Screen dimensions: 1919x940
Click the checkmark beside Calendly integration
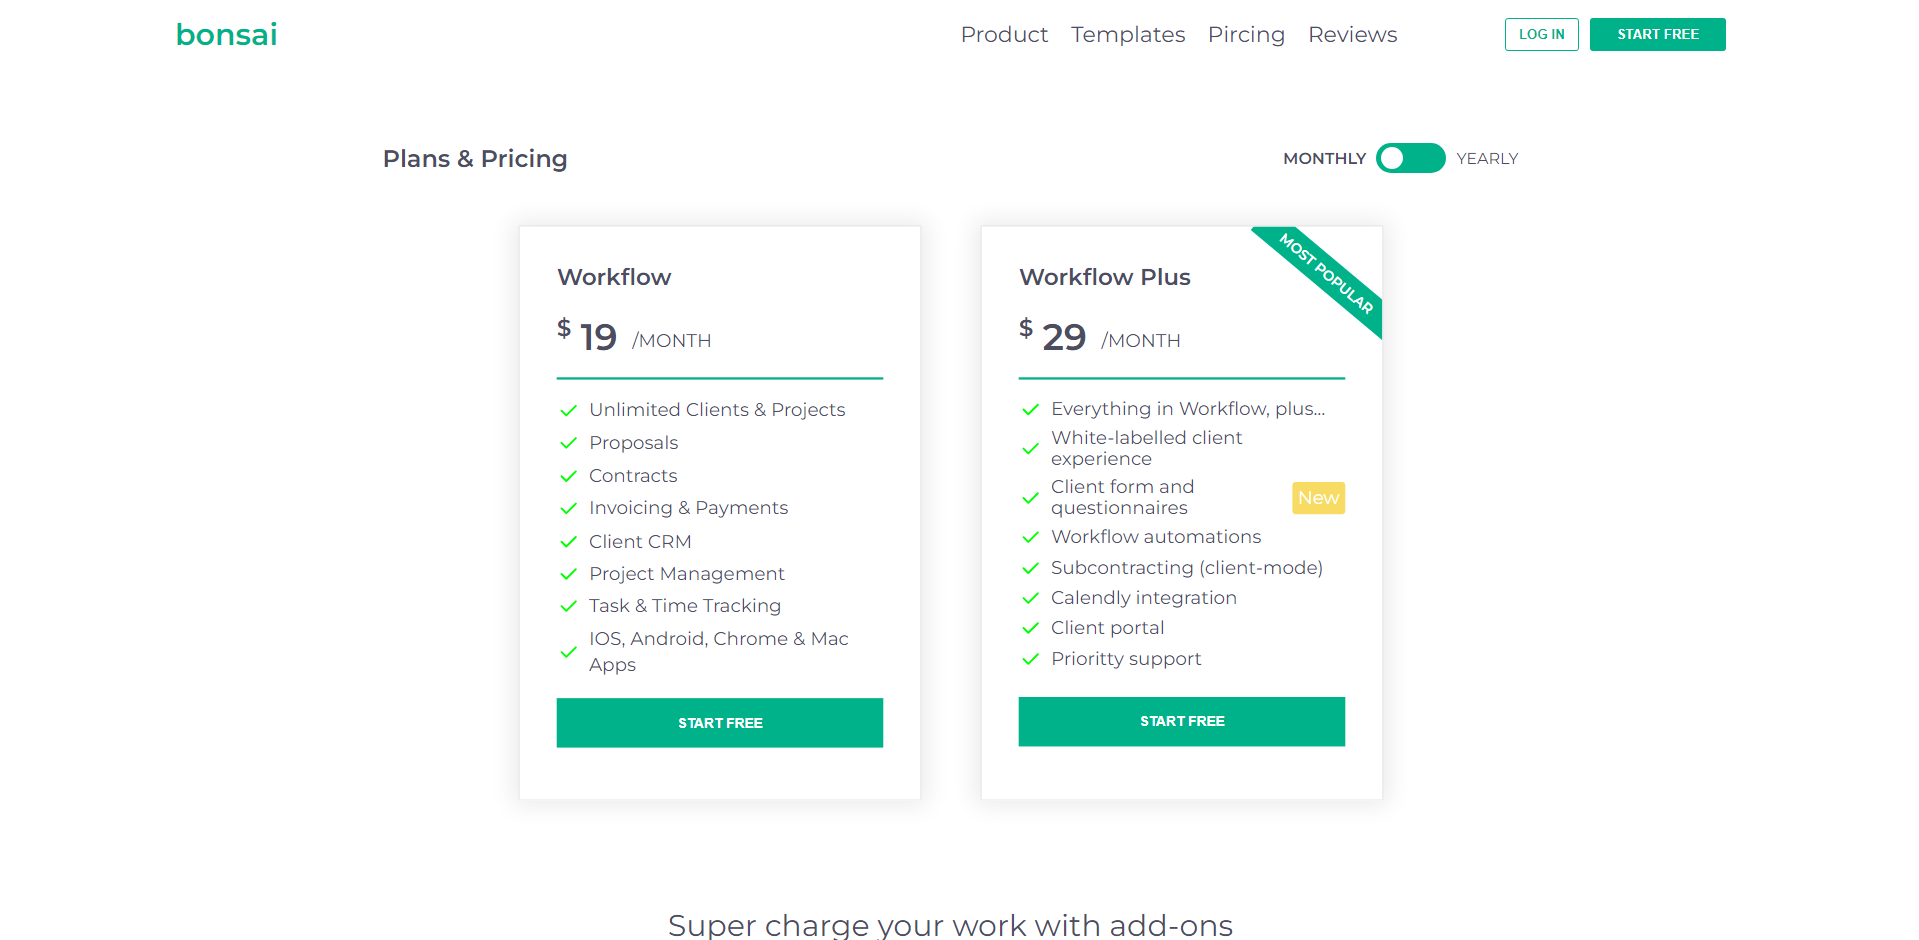(1030, 598)
